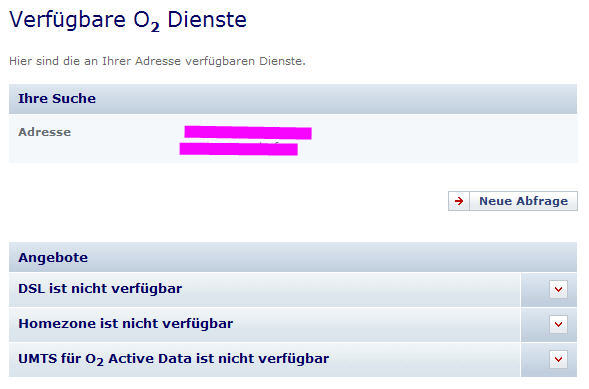Expand the Homezone ist nicht verfügbar row
The height and width of the screenshot is (389, 589).
(558, 324)
